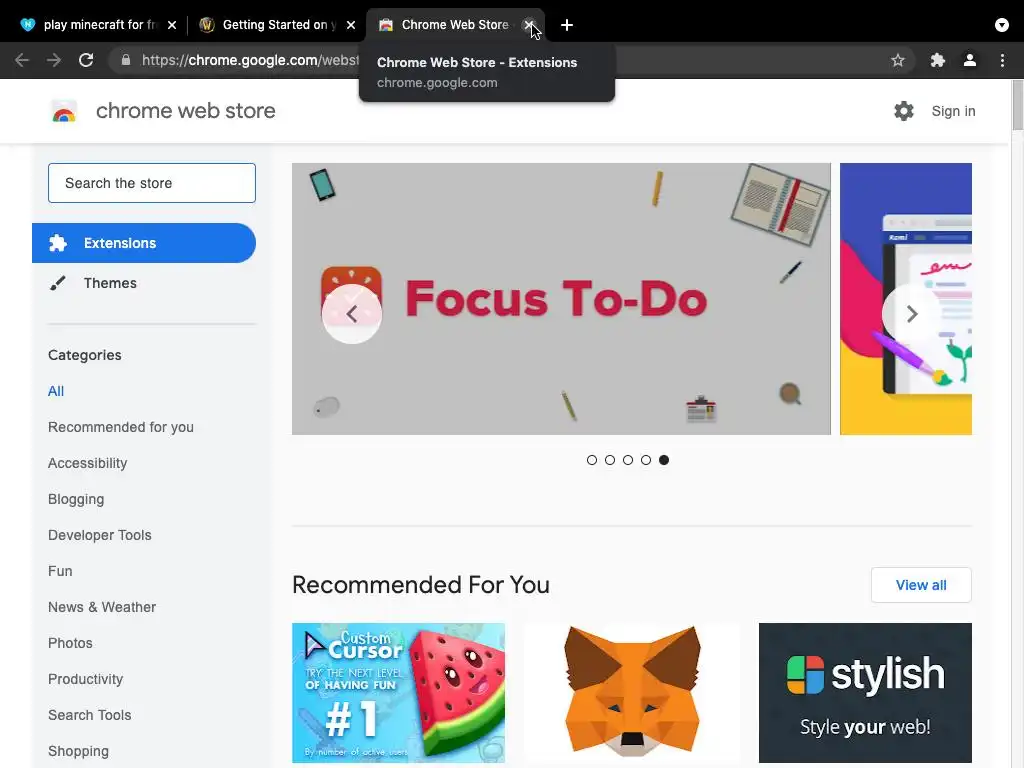The width and height of the screenshot is (1024, 768).
Task: Open the MetaMask fox extension card
Action: click(632, 693)
